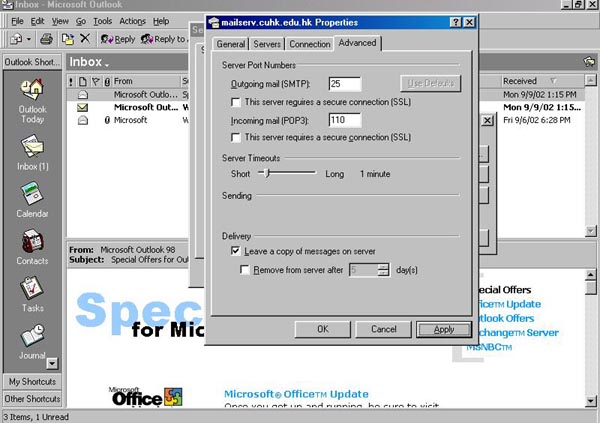Close the background dialog with X button

click(x=487, y=121)
